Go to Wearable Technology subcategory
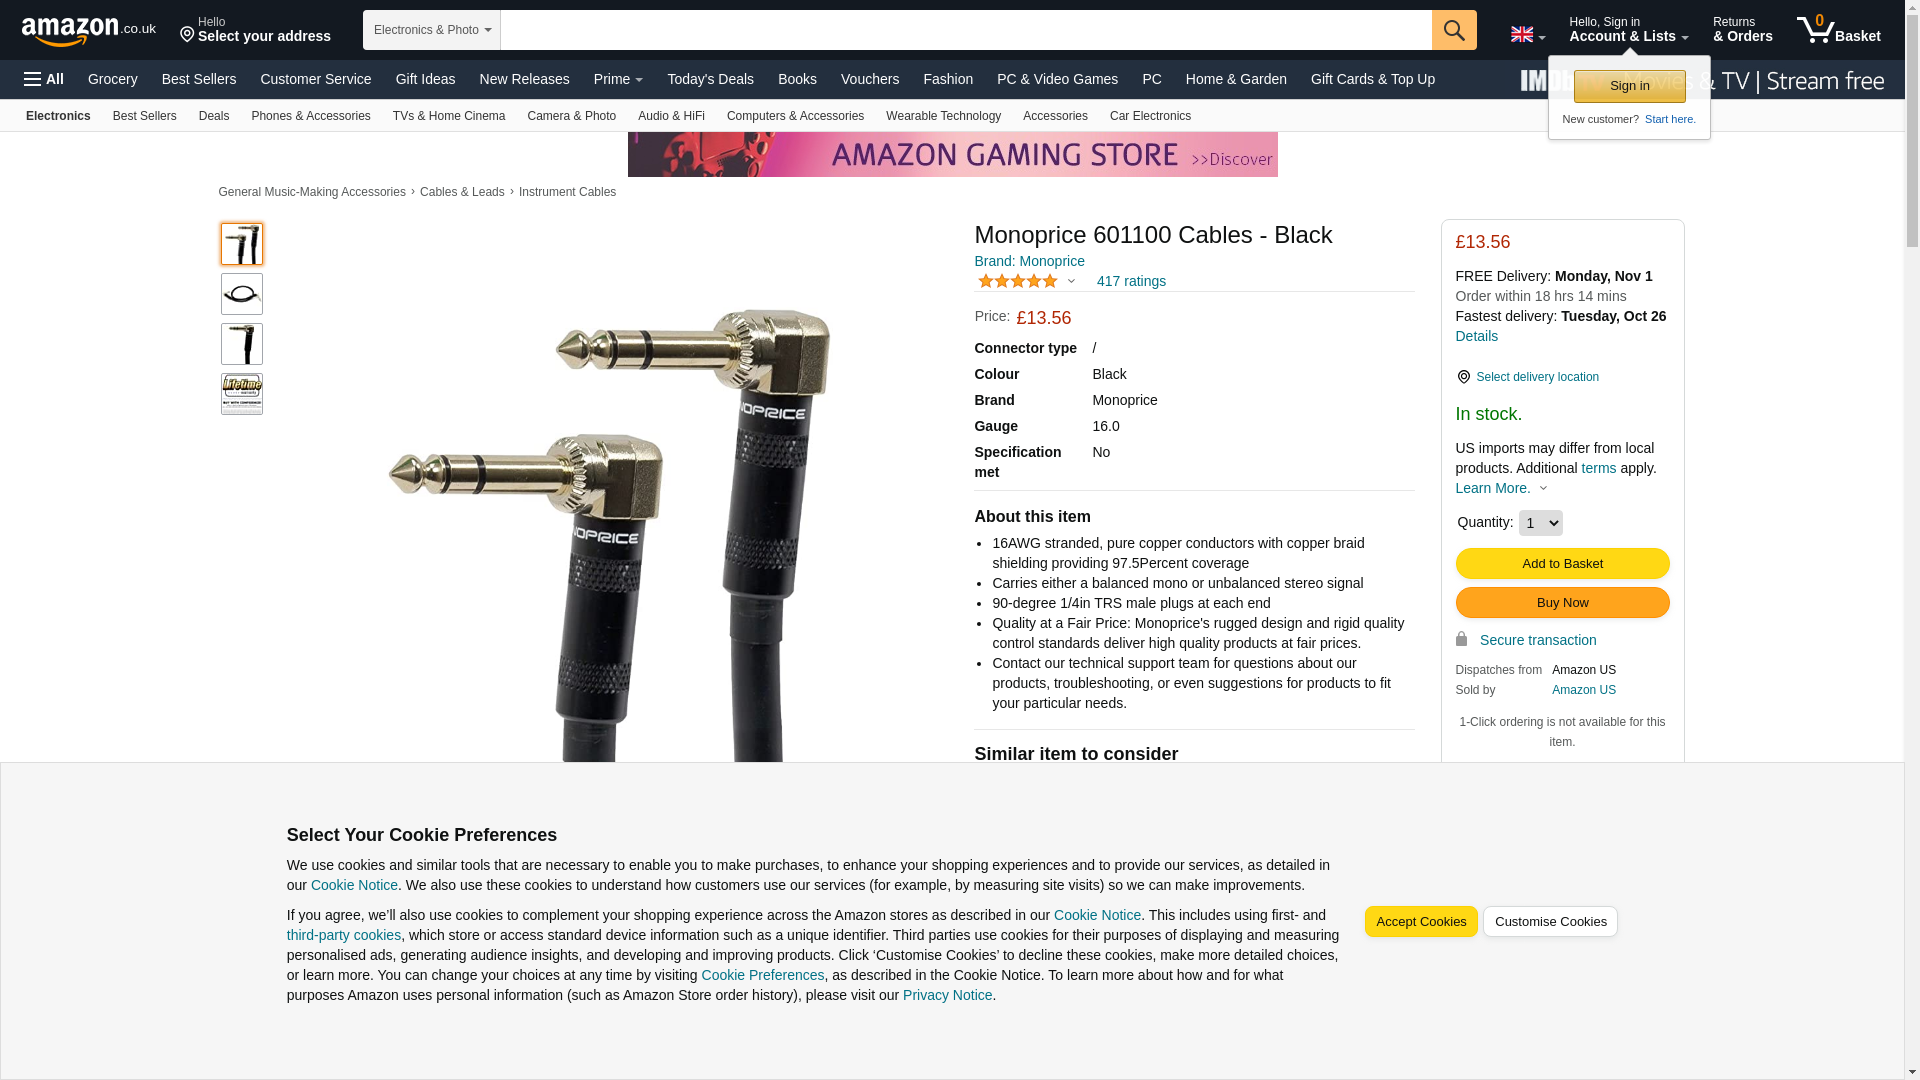 click(943, 116)
